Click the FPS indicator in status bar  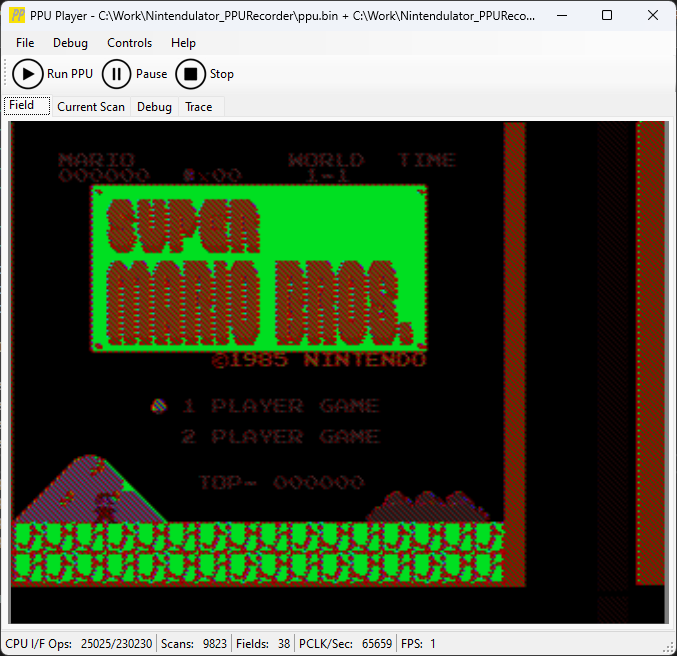[x=418, y=644]
